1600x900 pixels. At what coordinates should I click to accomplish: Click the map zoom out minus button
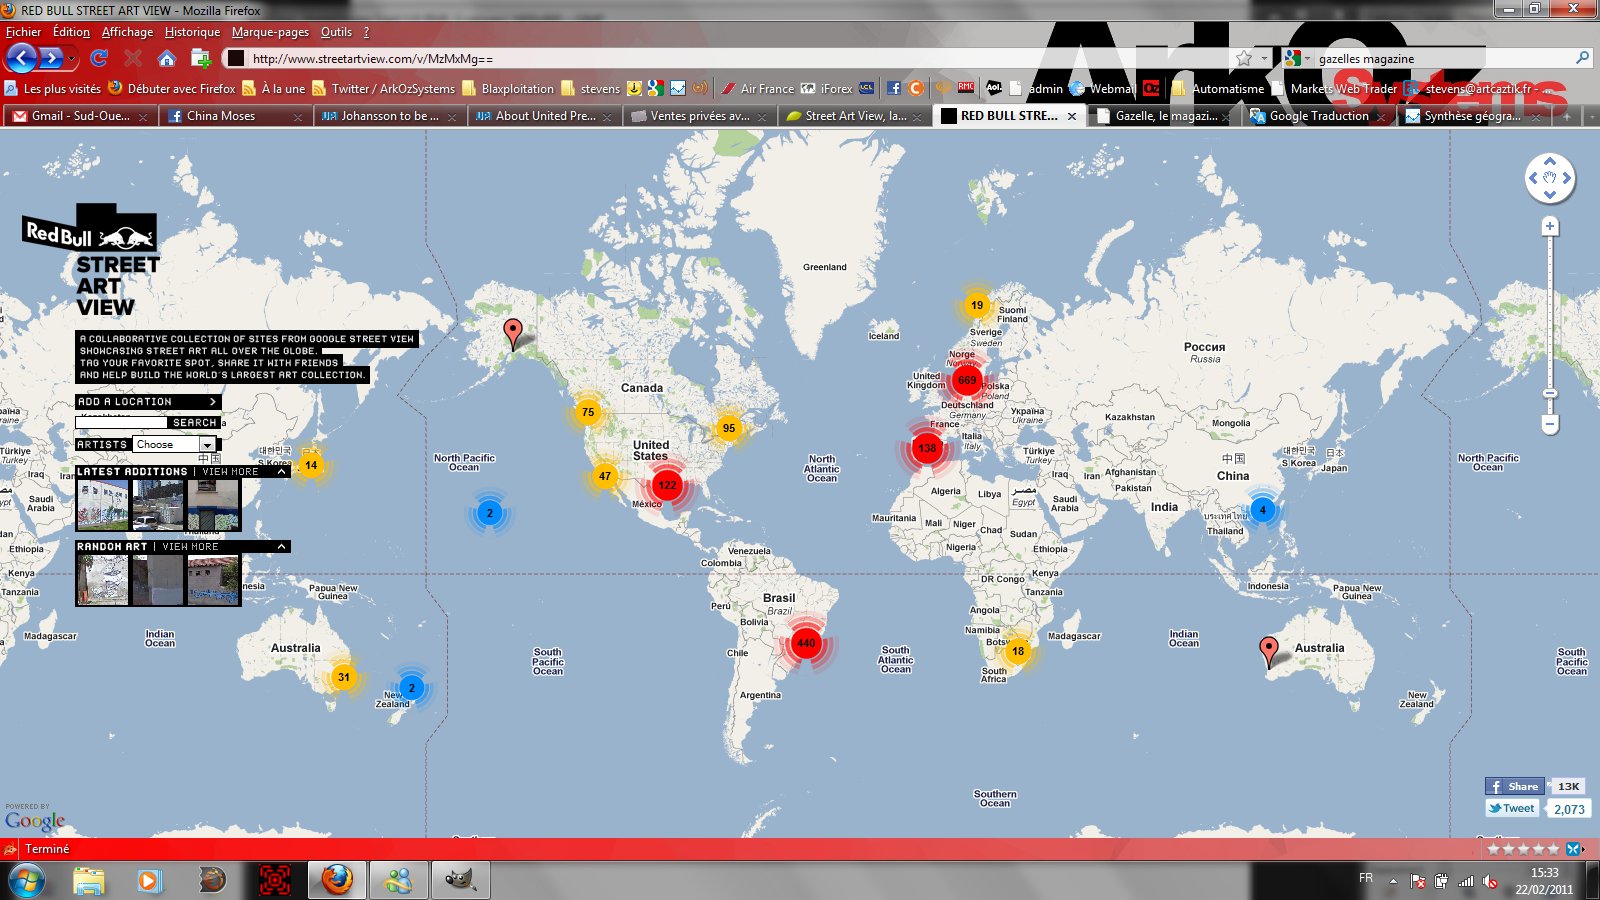click(x=1550, y=425)
